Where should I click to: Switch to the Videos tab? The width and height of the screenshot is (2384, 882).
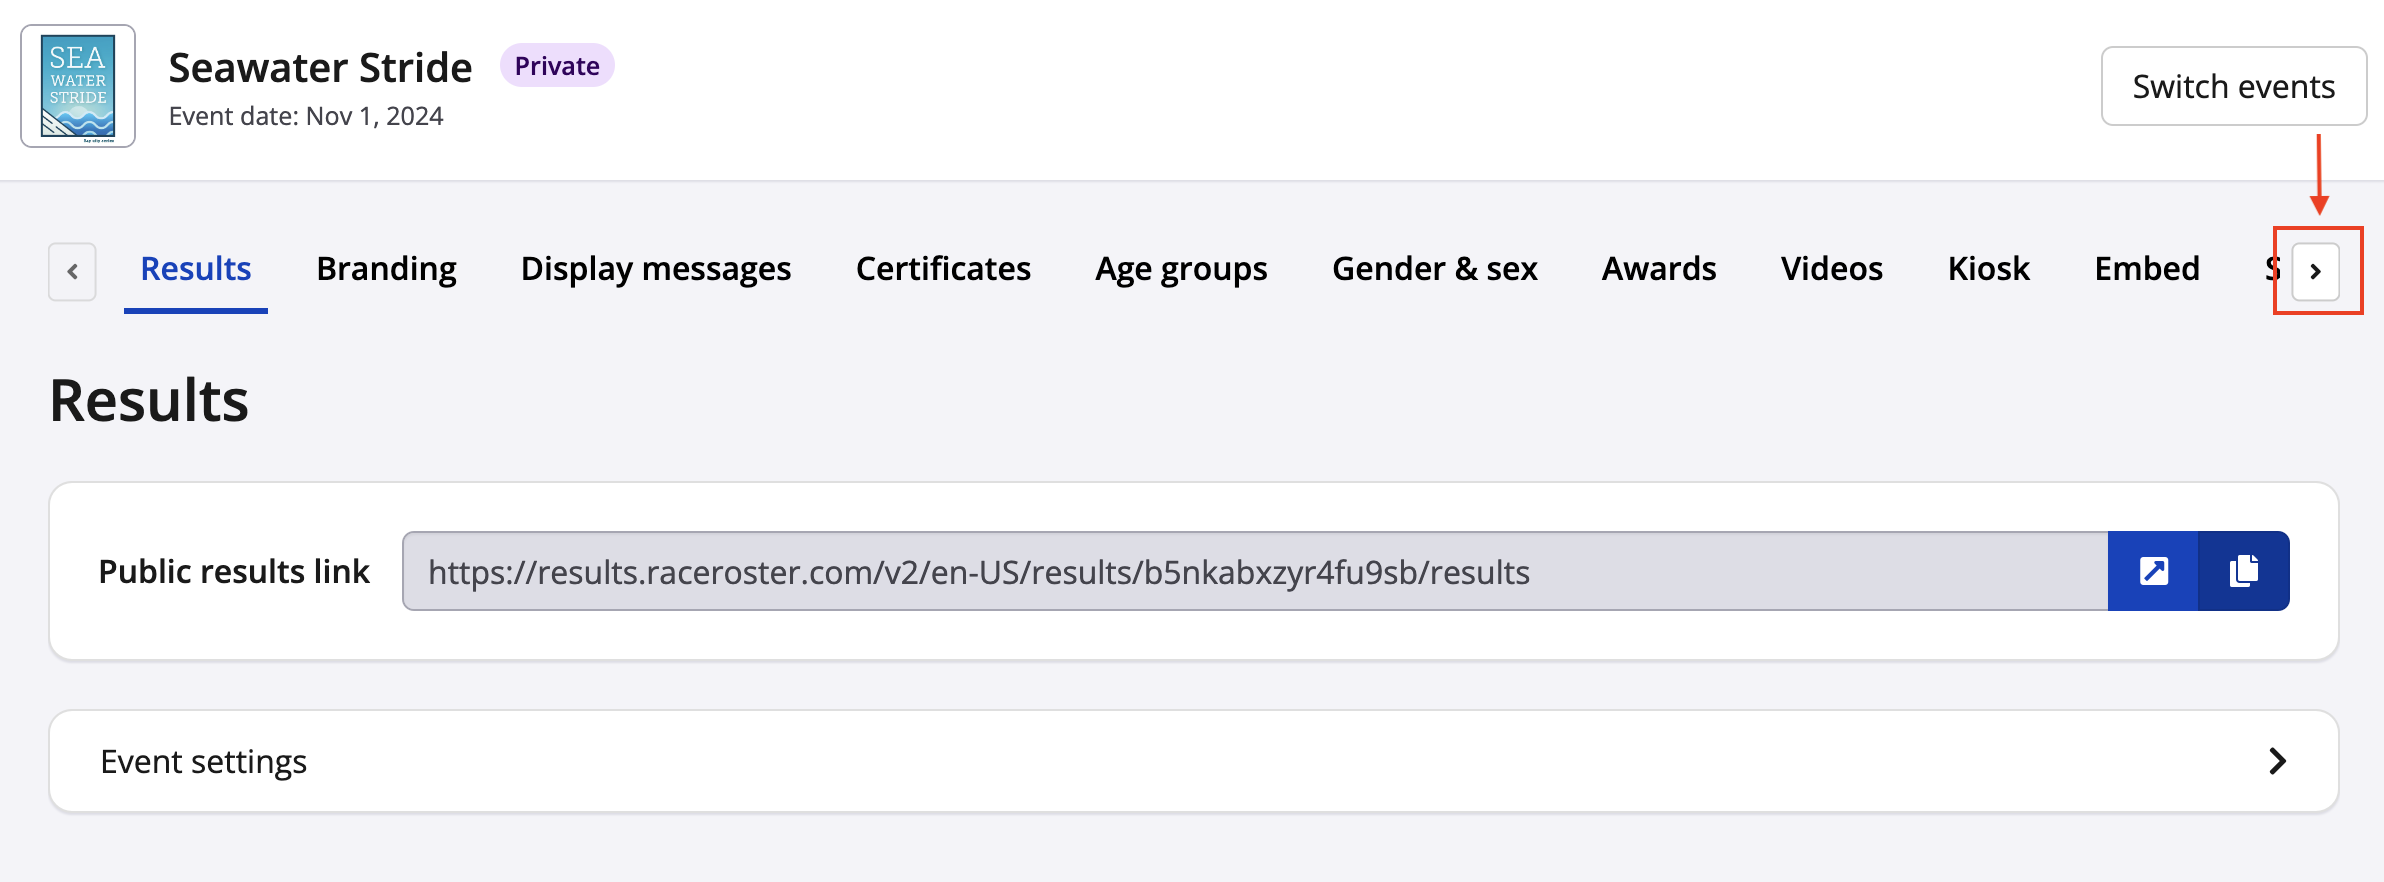pyautogui.click(x=1831, y=269)
